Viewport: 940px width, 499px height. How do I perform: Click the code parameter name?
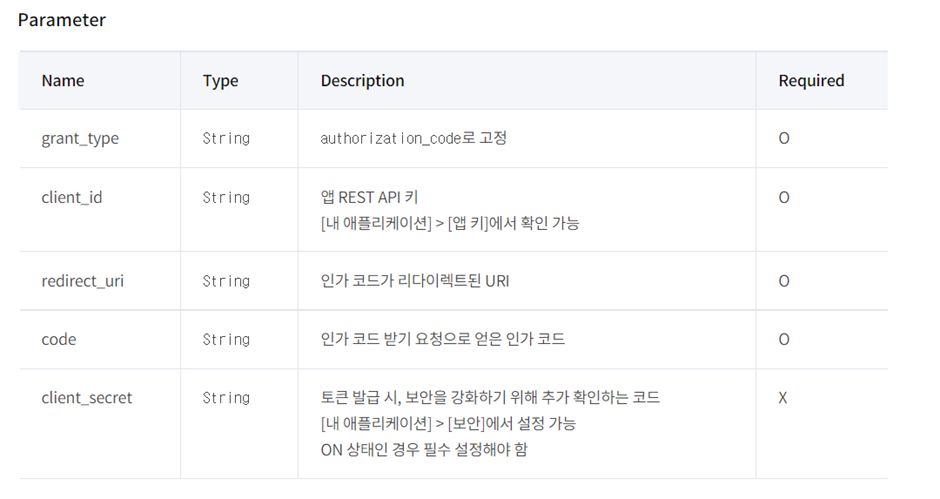click(x=59, y=339)
